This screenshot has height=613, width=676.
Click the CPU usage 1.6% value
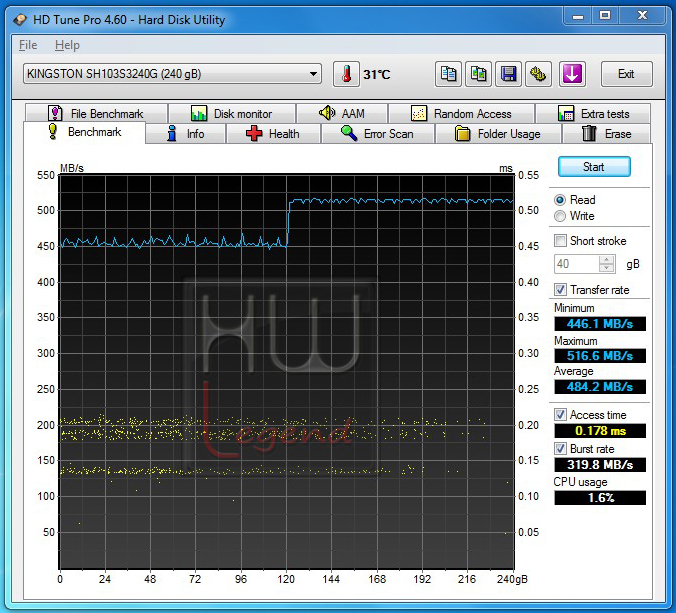pyautogui.click(x=600, y=498)
